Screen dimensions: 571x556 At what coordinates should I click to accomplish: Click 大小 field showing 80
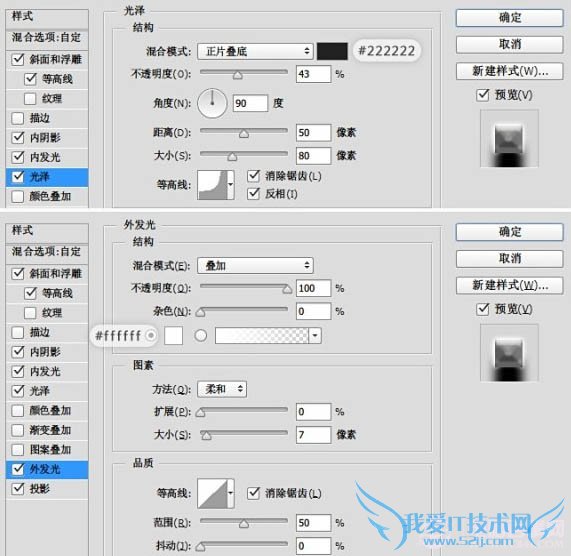coord(314,156)
